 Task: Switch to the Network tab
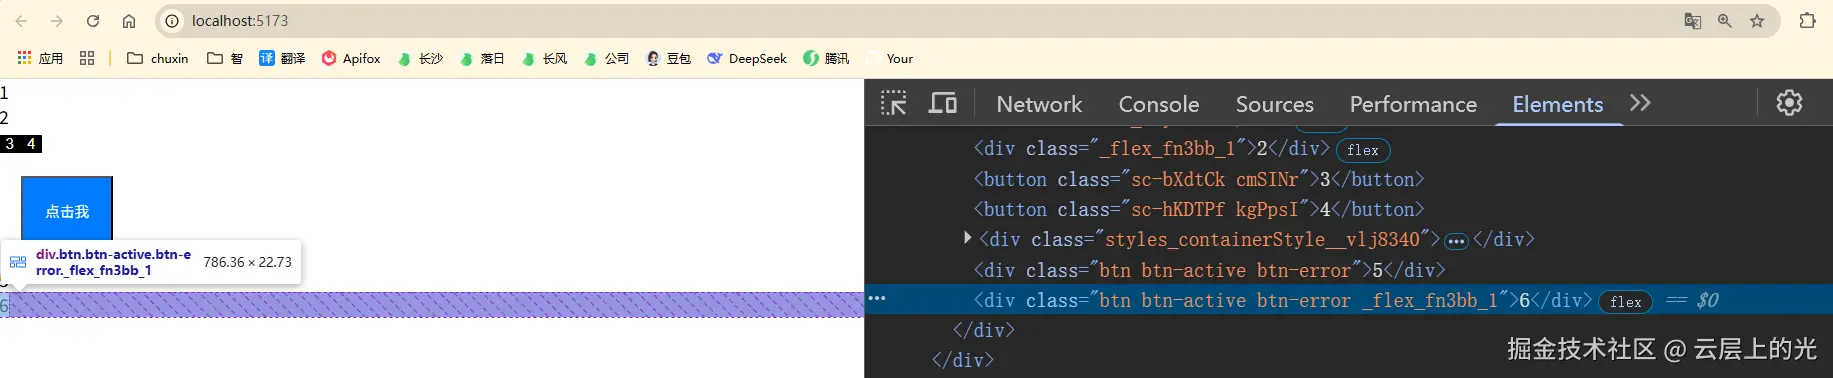pos(1039,104)
